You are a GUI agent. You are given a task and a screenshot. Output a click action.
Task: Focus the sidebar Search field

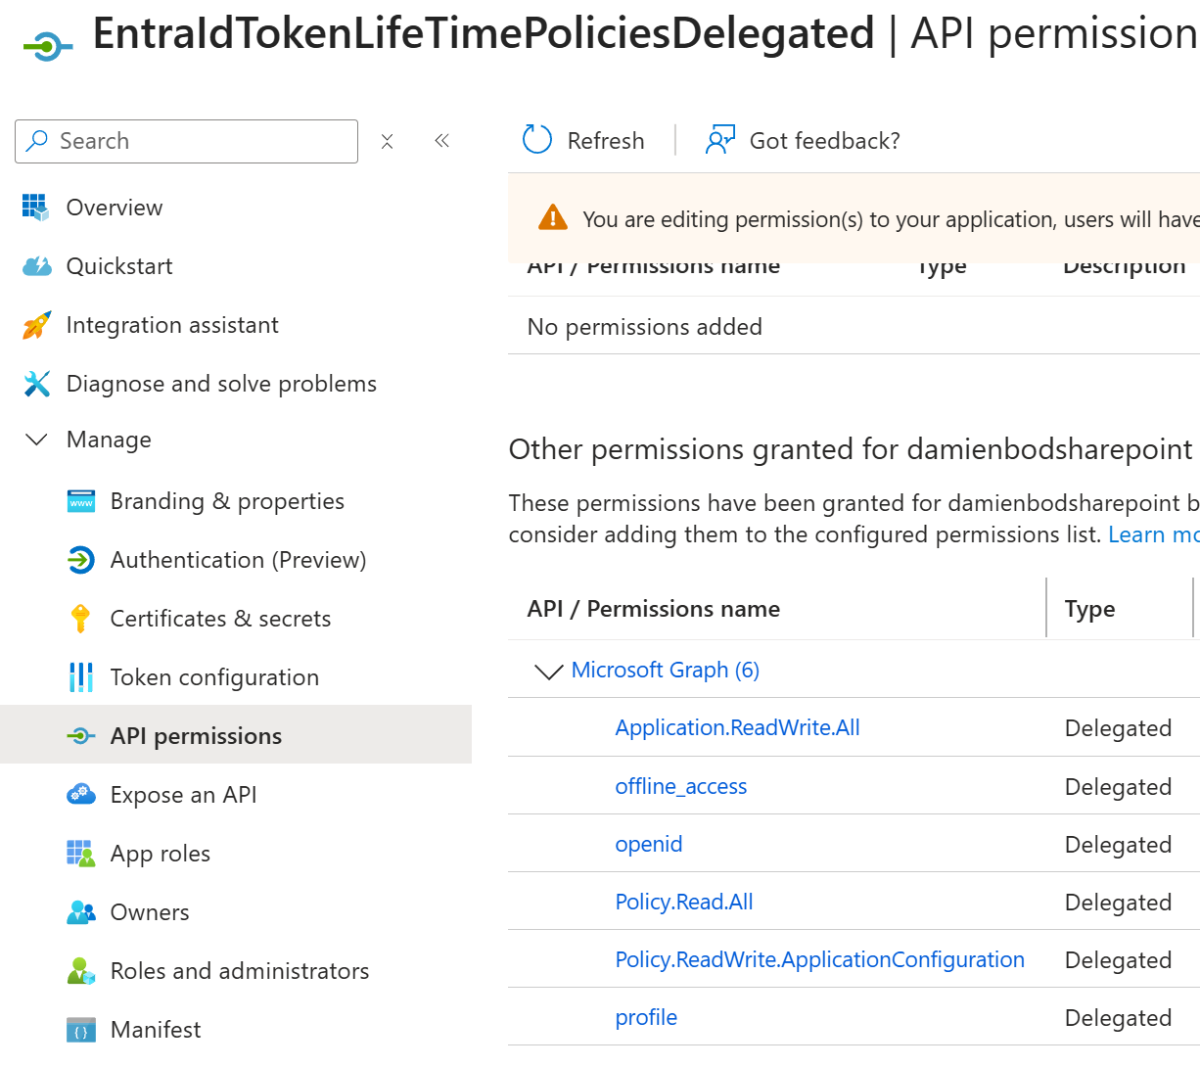click(186, 141)
